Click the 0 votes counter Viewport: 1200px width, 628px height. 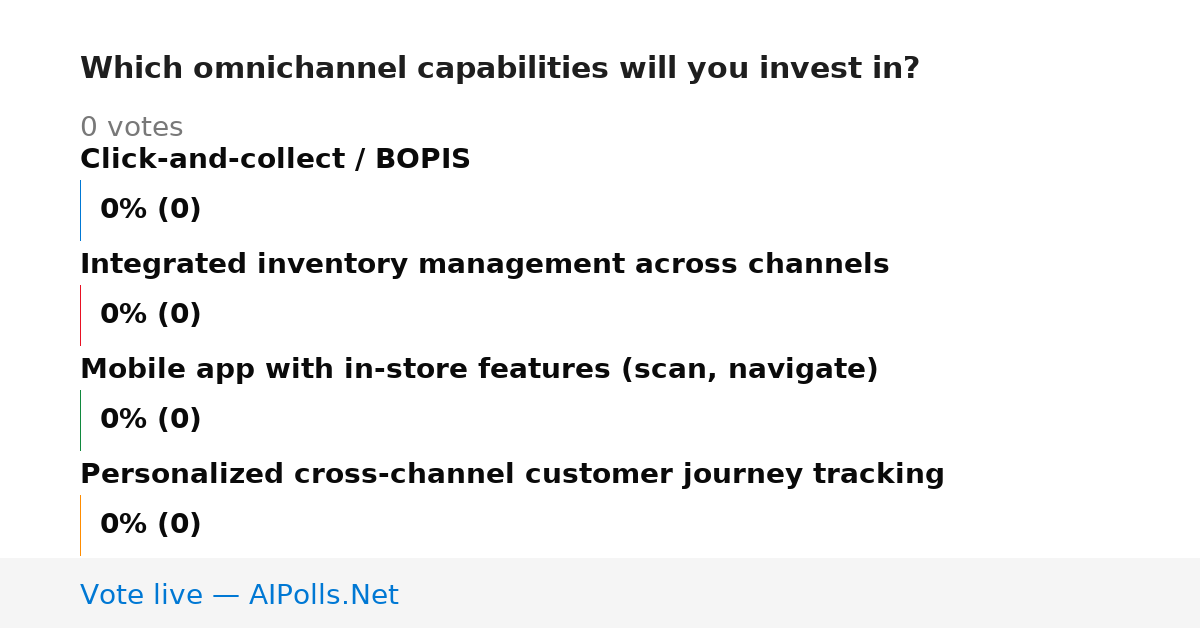131,128
